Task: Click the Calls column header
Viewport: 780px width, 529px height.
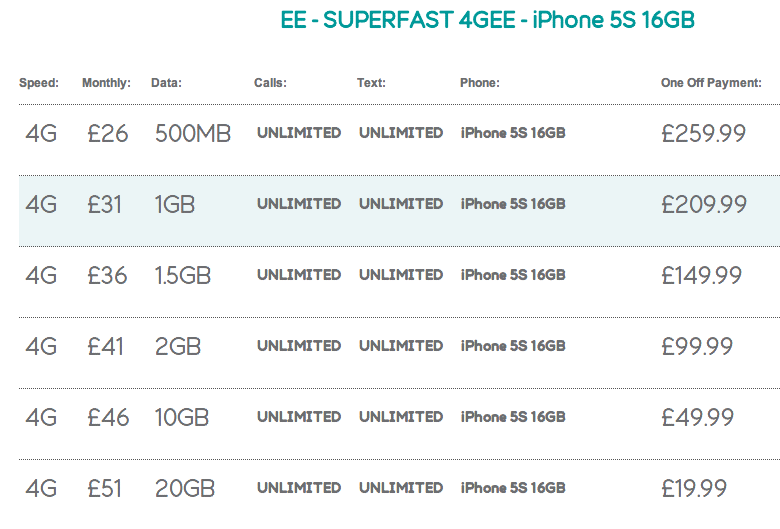Action: (x=270, y=83)
